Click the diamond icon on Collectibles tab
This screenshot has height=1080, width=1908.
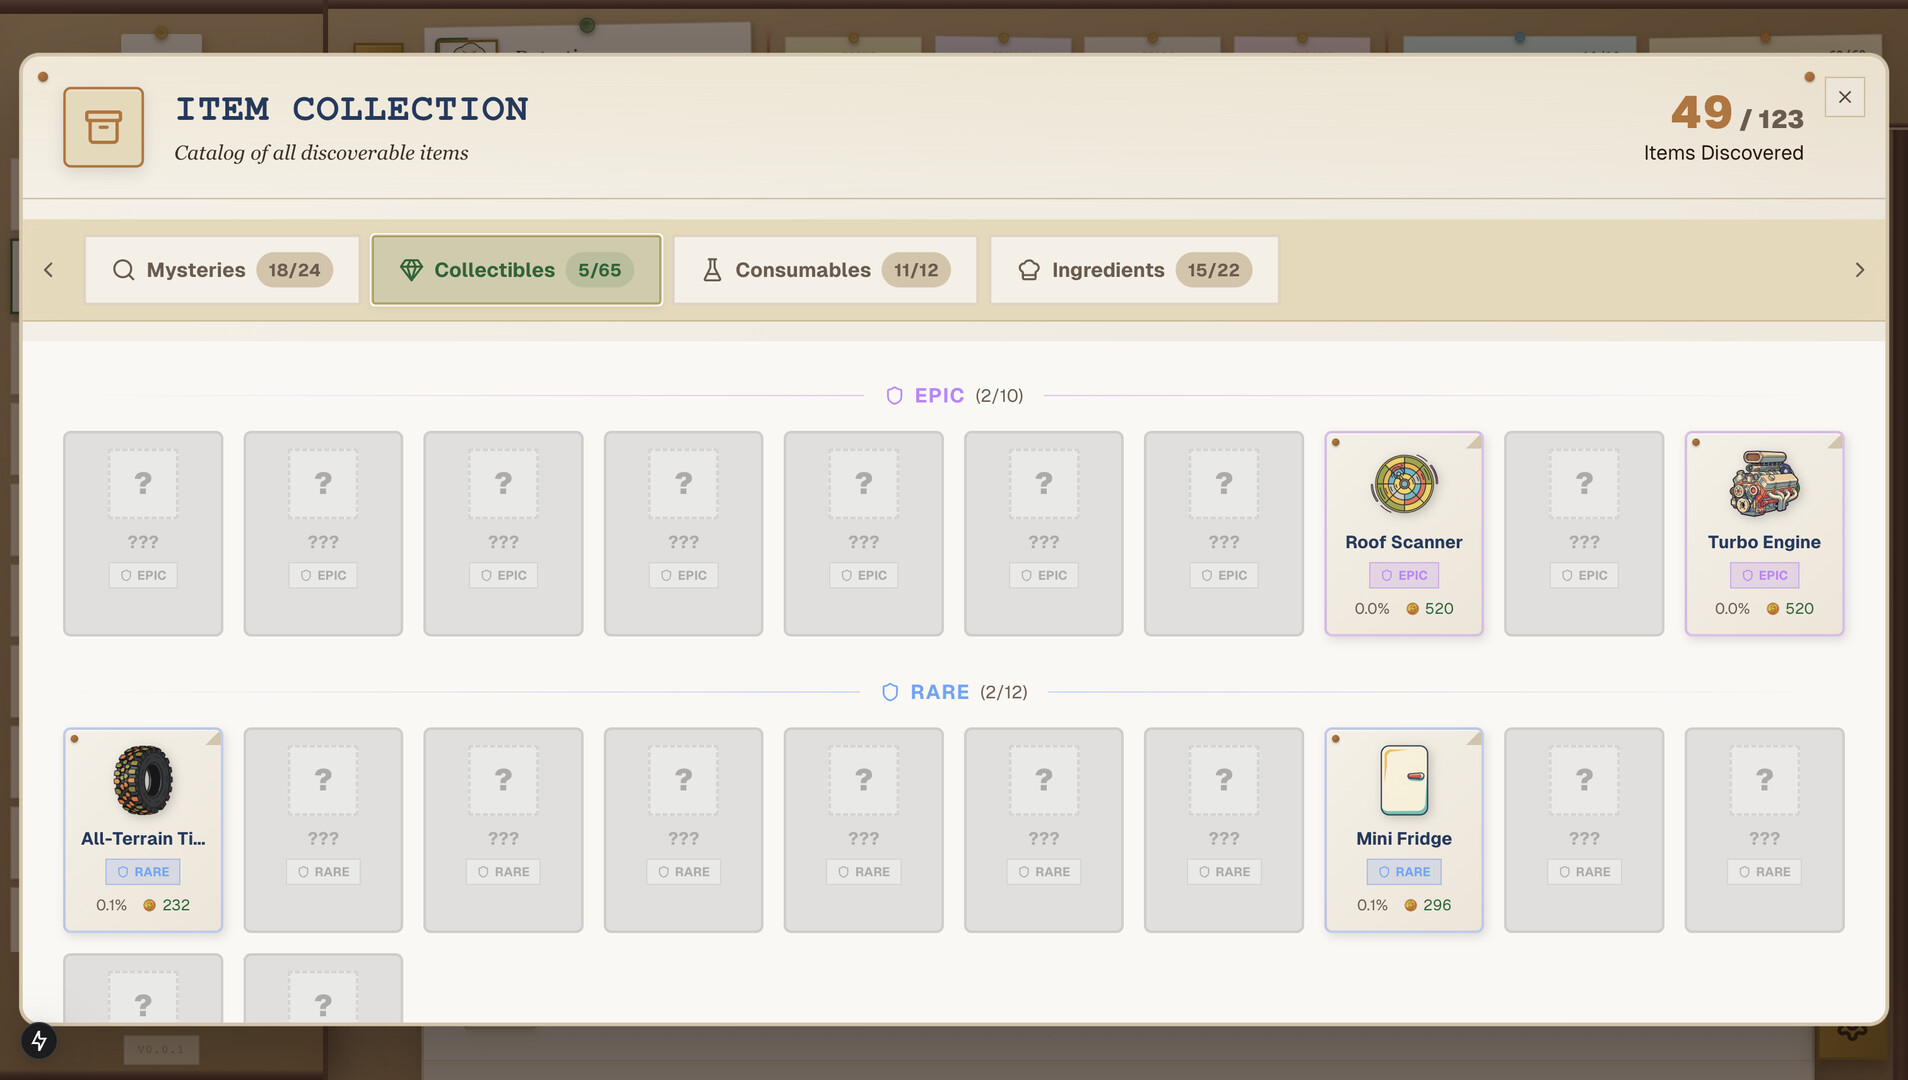point(412,269)
